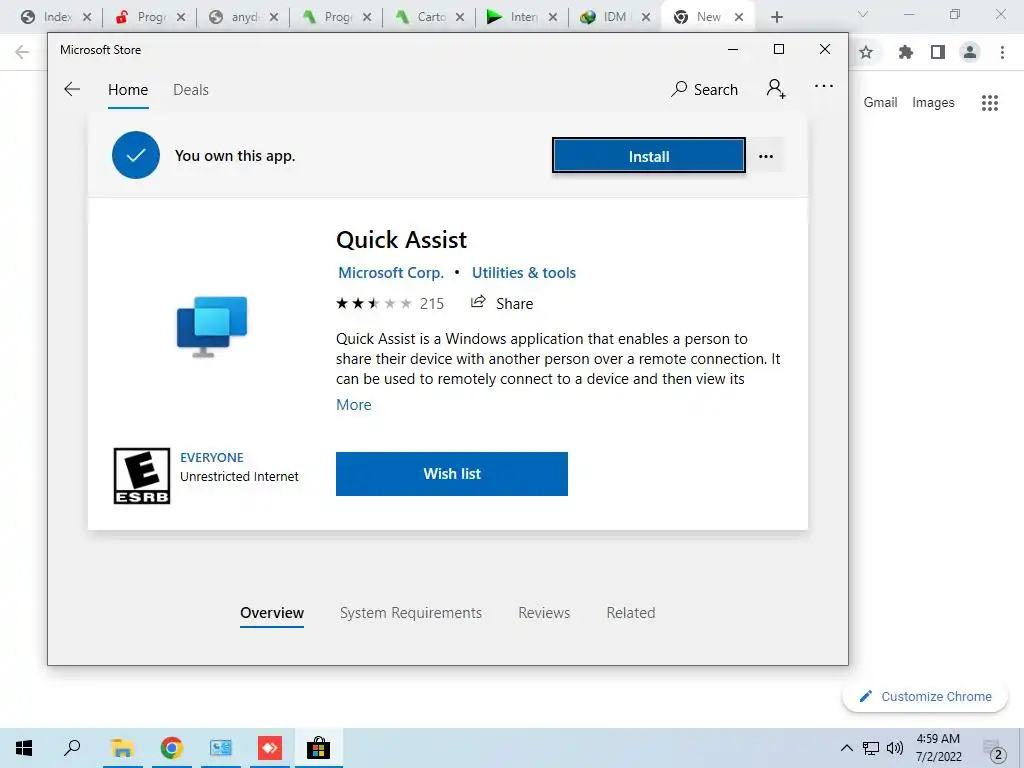Click the ESRB Everyone rating badge

coord(142,476)
